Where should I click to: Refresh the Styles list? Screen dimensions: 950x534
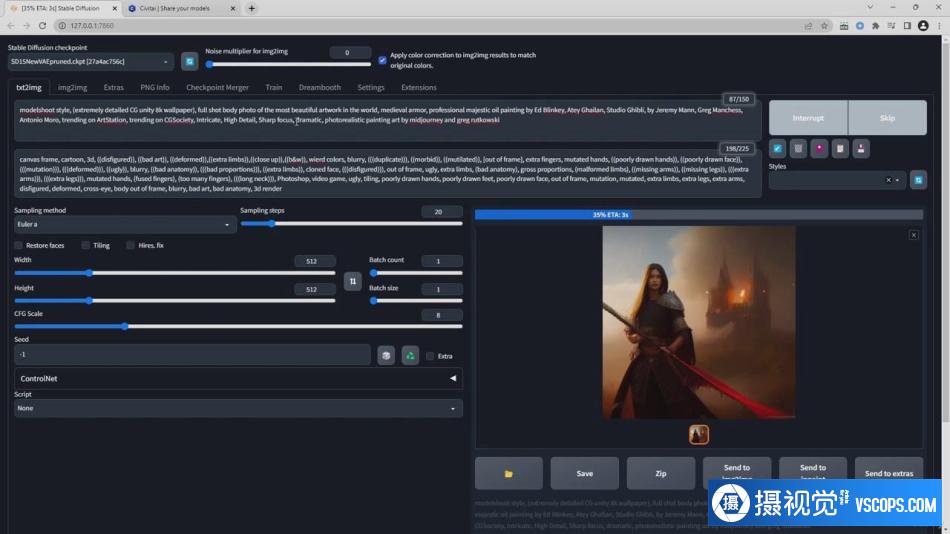click(x=918, y=180)
